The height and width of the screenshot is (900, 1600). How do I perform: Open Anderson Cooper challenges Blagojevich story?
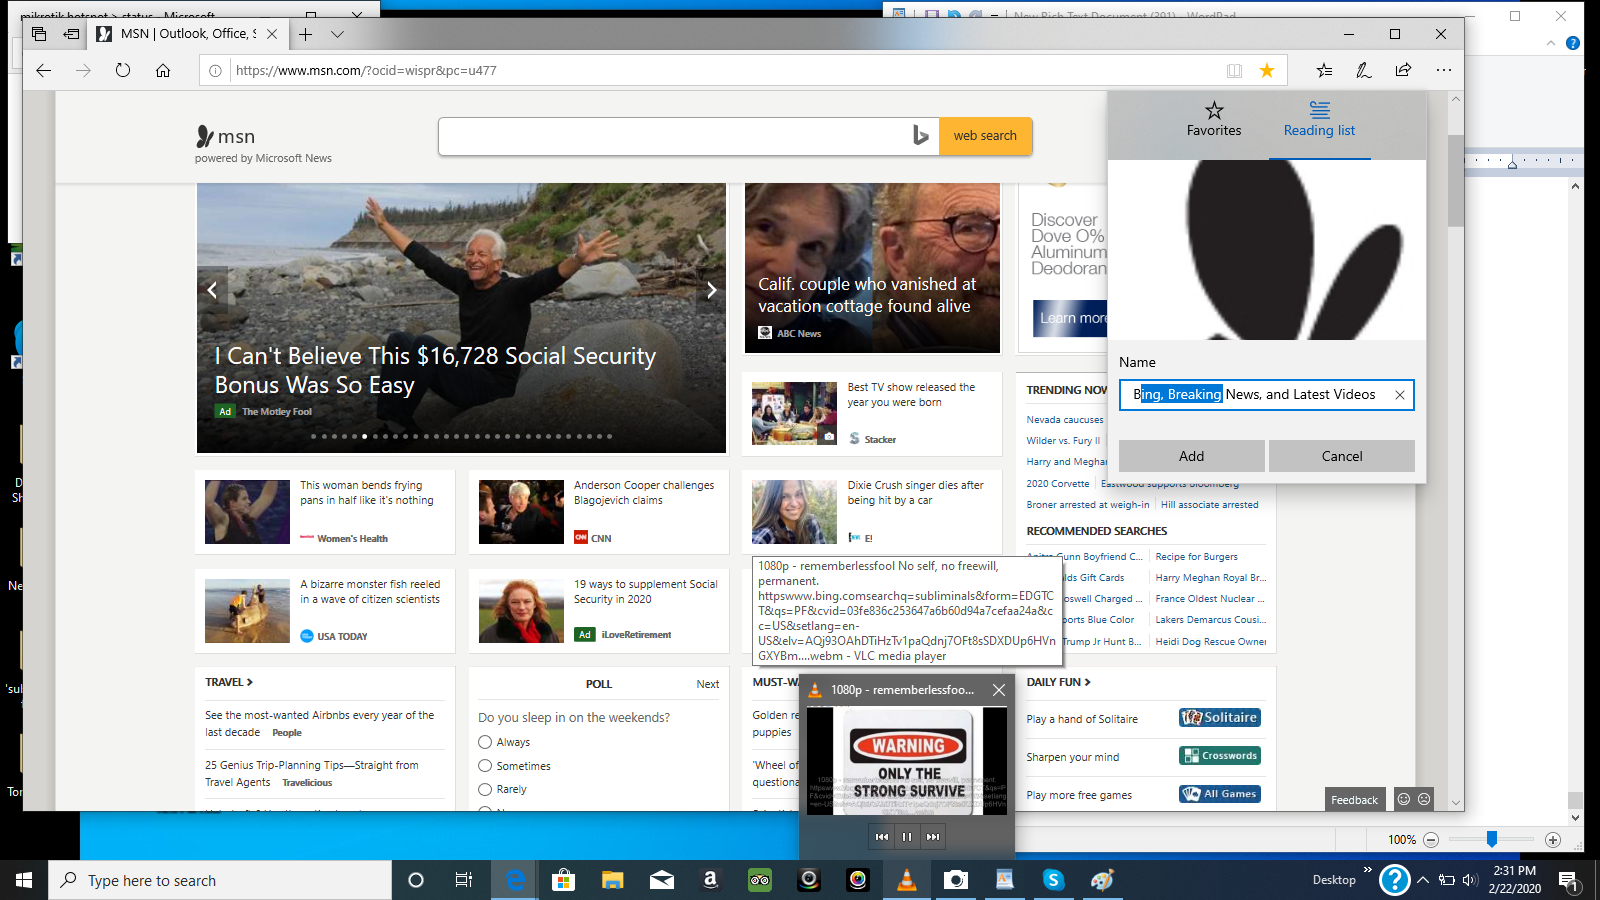644,493
